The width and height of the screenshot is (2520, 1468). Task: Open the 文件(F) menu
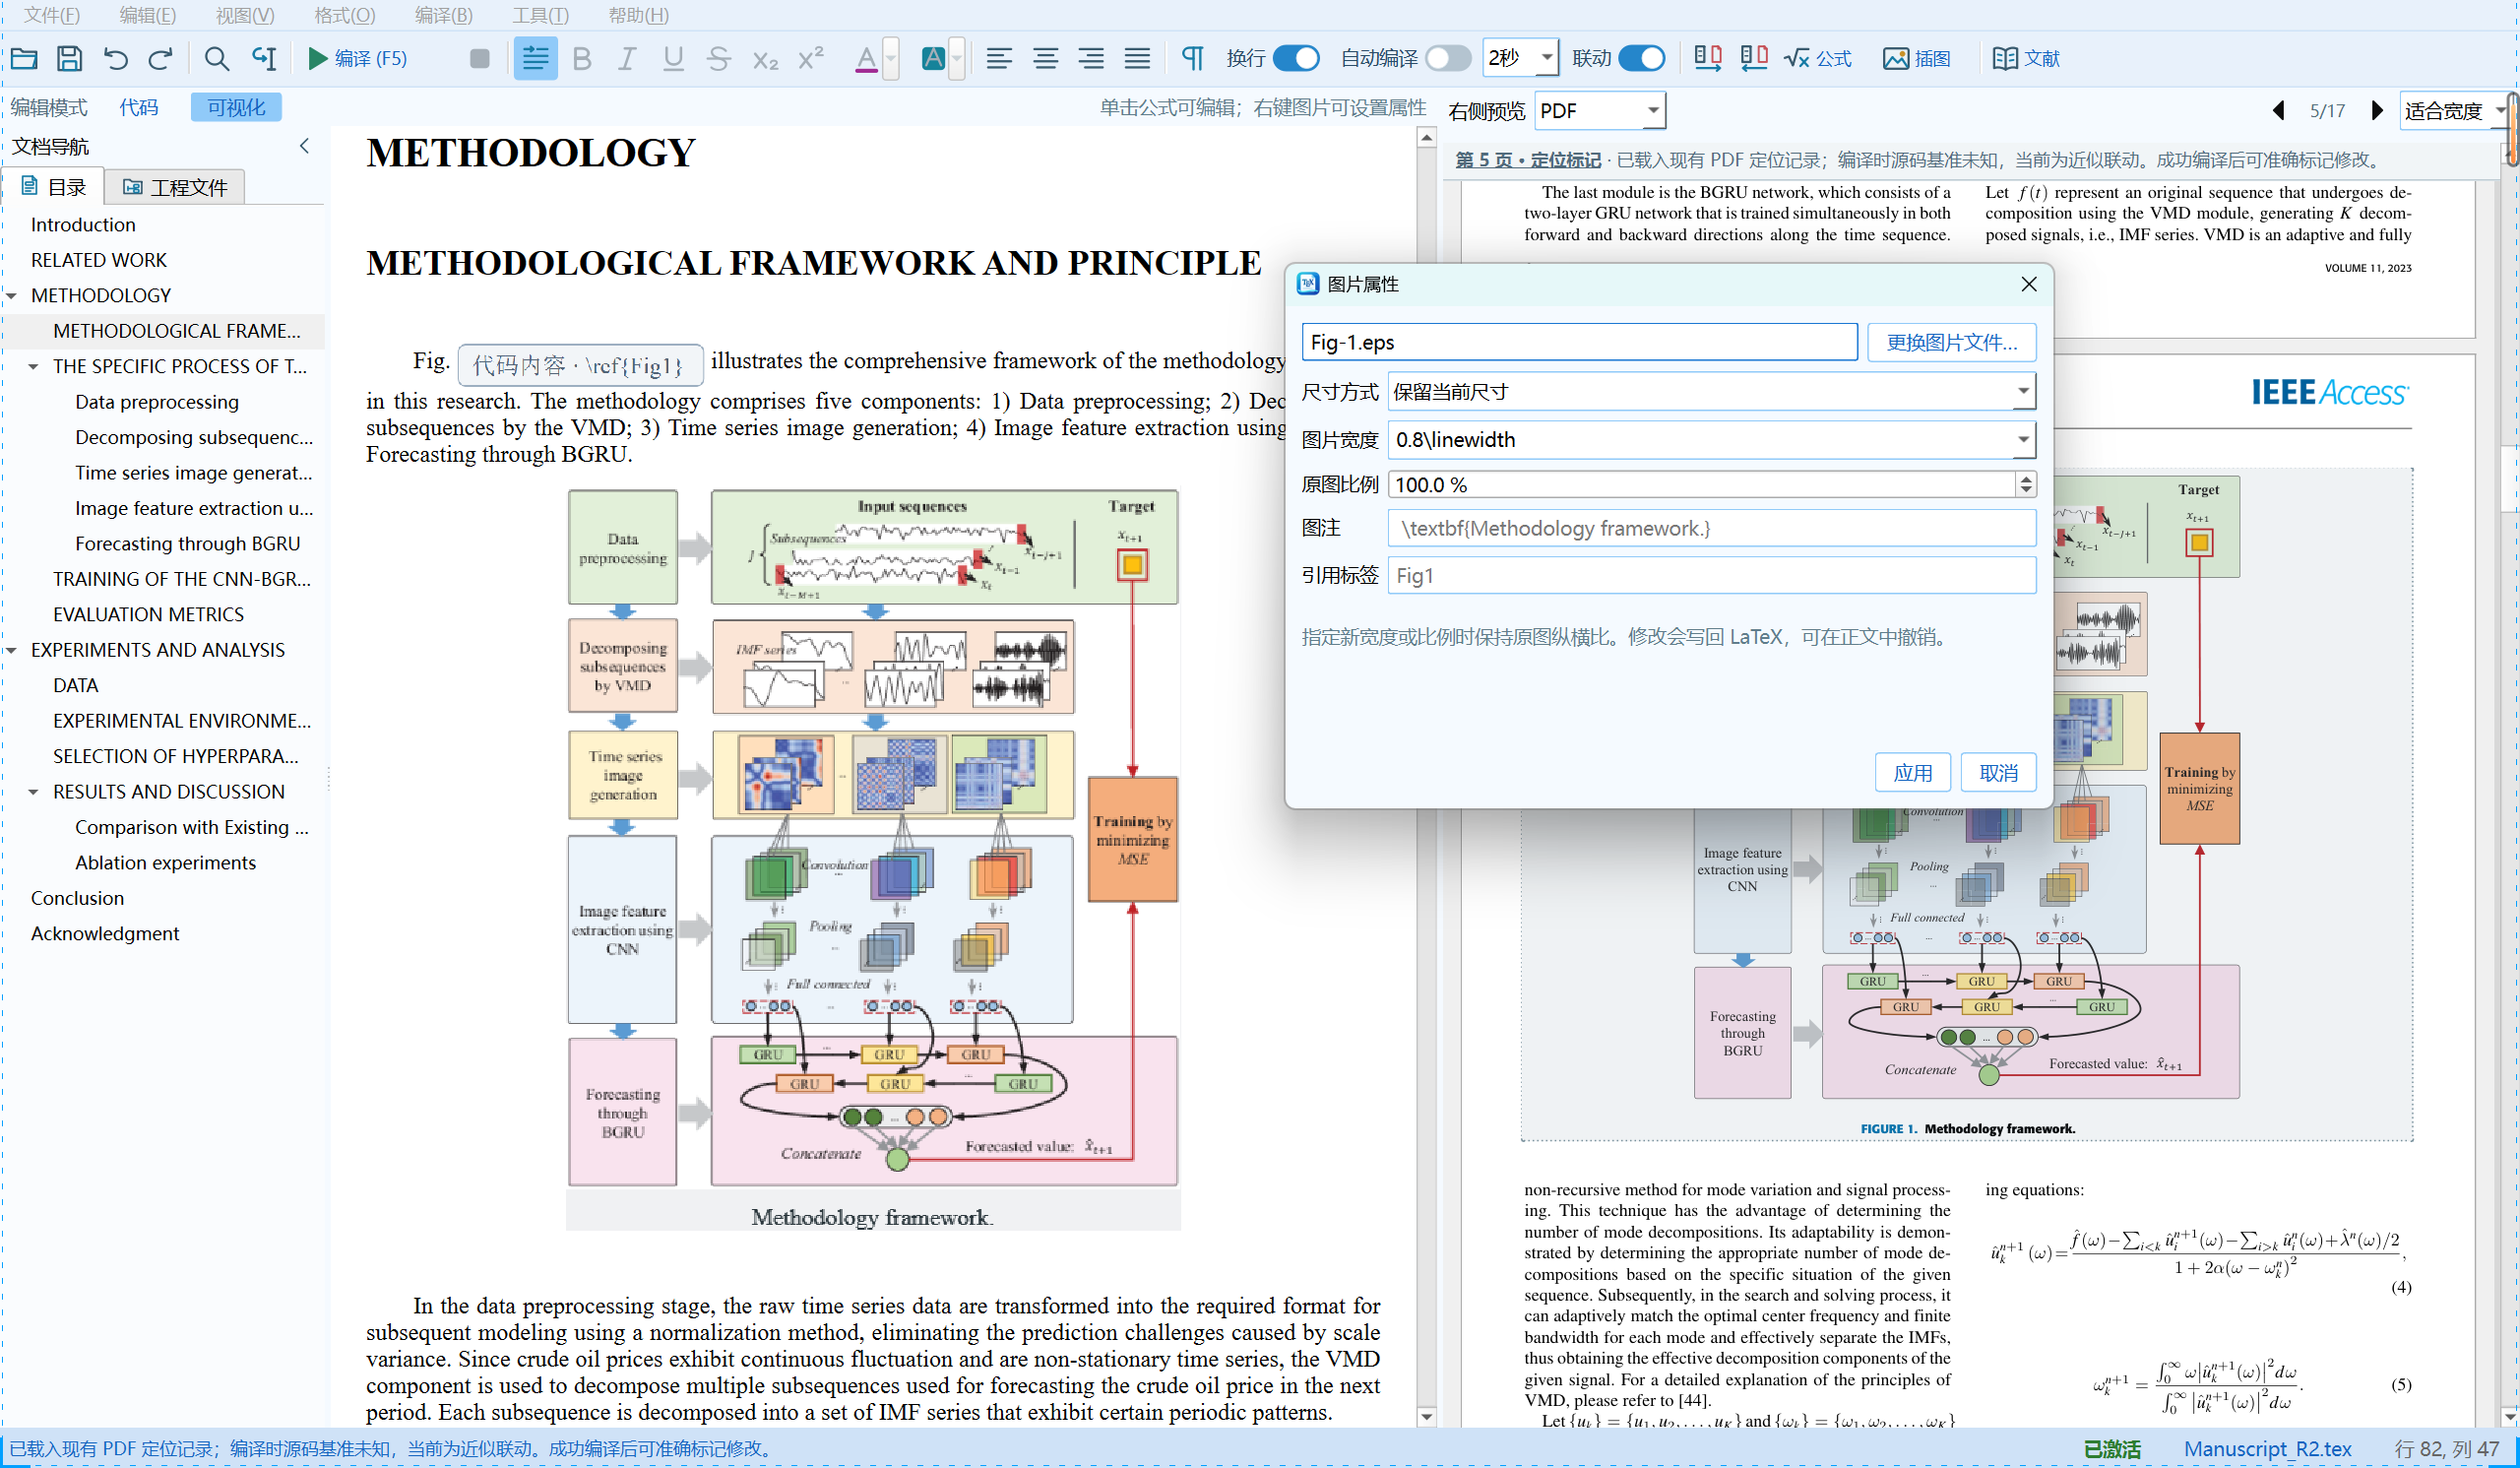pos(51,15)
